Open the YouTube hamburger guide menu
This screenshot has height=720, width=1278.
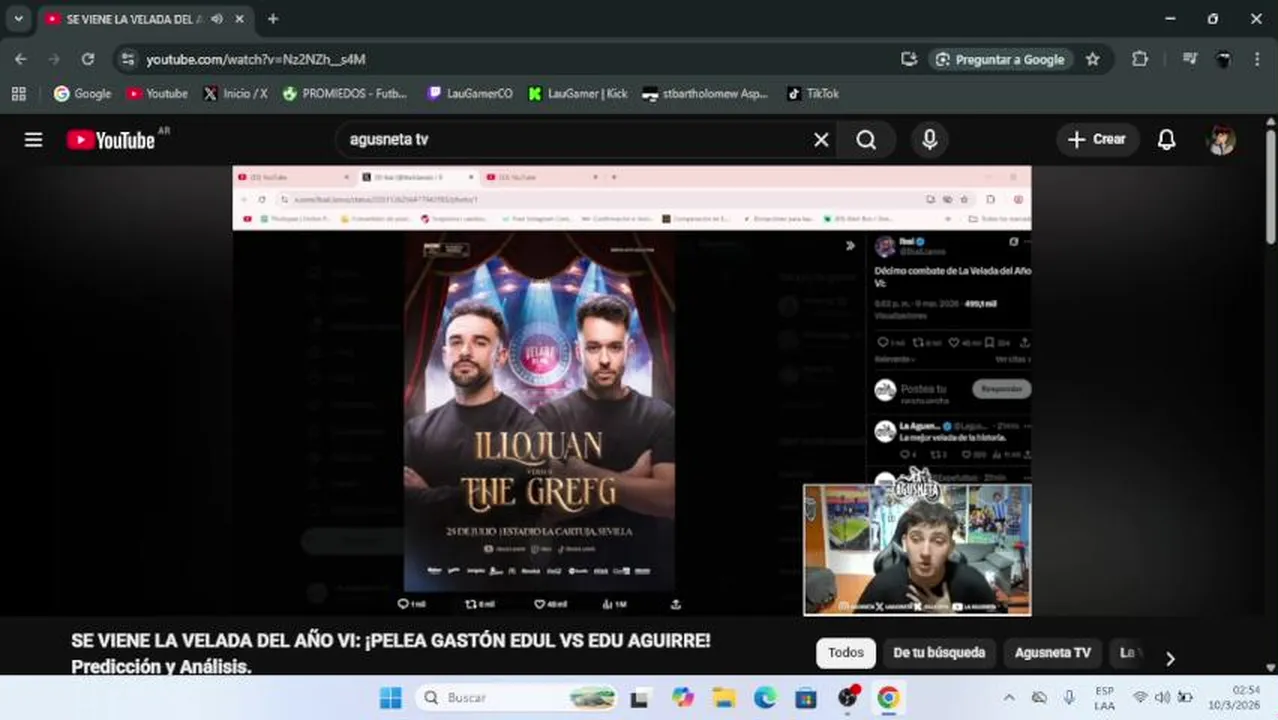pos(33,140)
